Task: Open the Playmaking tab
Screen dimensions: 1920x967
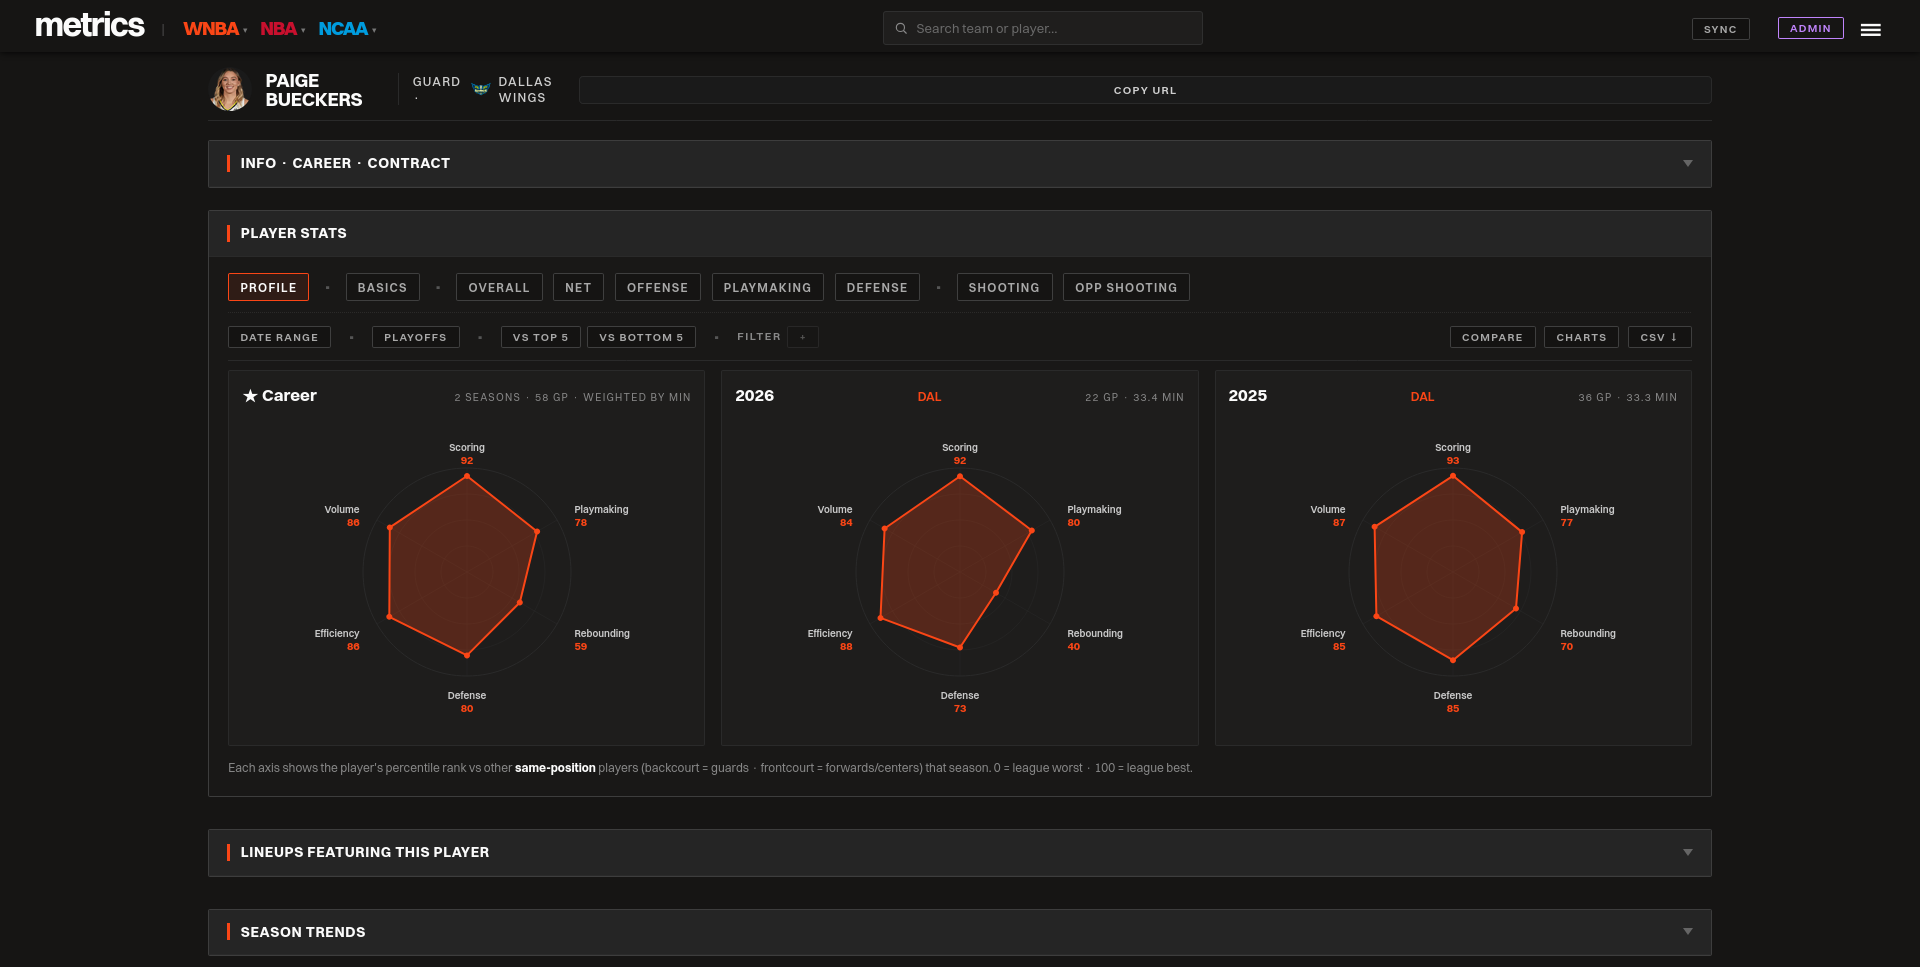Action: (x=767, y=287)
